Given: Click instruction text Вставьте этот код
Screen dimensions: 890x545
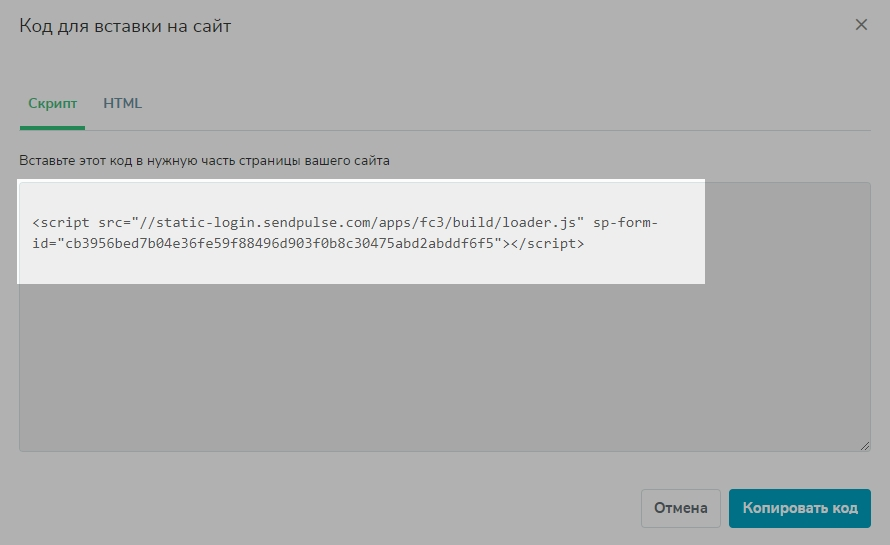Looking at the screenshot, I should click(204, 161).
